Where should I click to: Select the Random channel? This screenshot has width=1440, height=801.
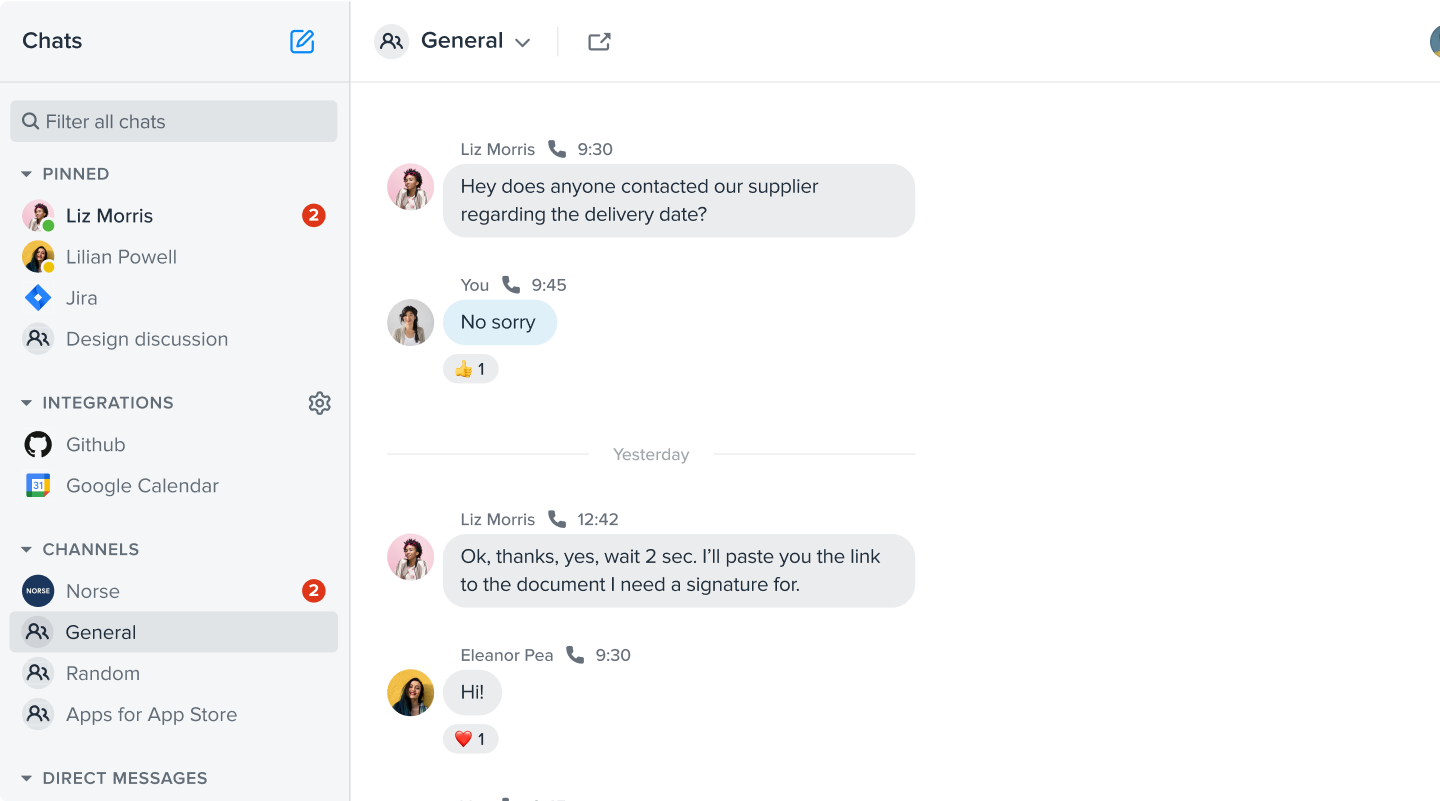(x=102, y=673)
